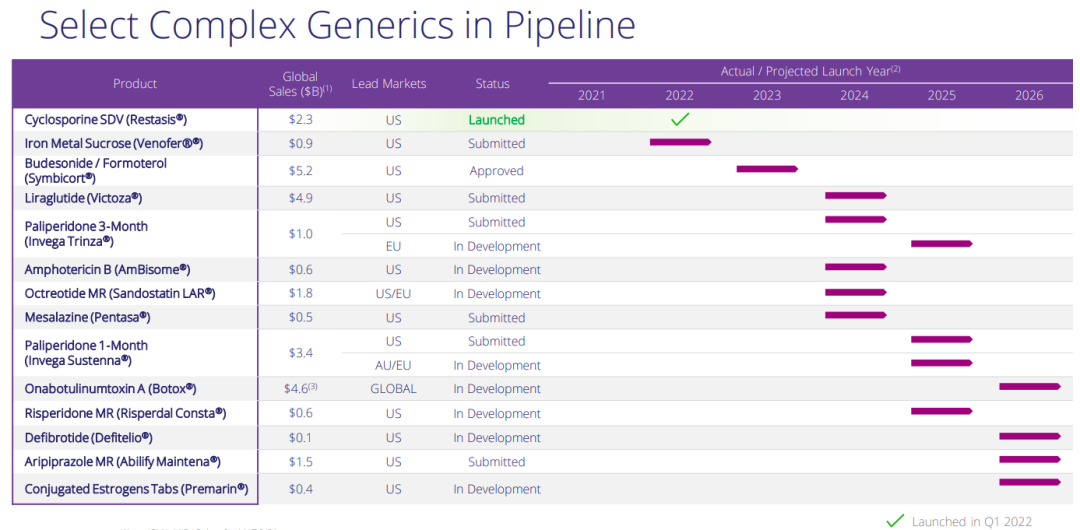Click the 2022 year column header
1080x530 pixels.
pos(680,96)
